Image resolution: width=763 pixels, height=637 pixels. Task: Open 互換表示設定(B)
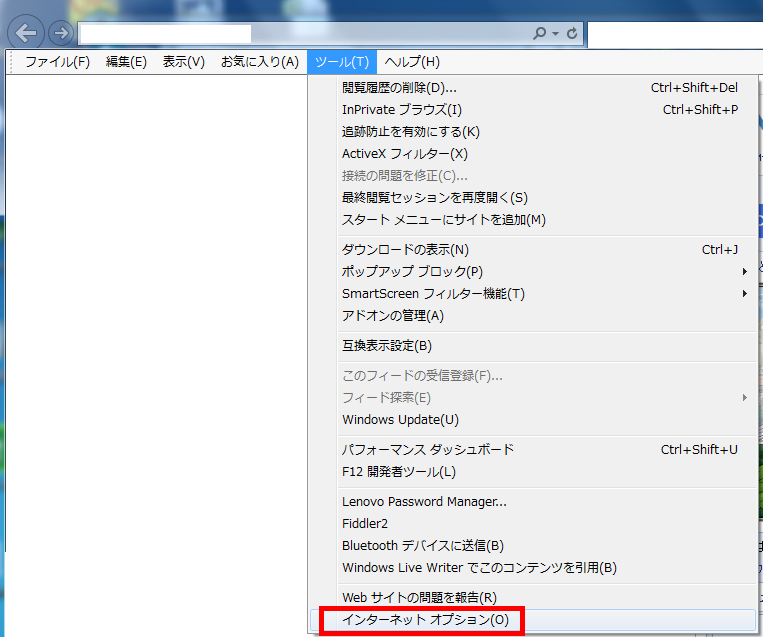[x=533, y=346]
